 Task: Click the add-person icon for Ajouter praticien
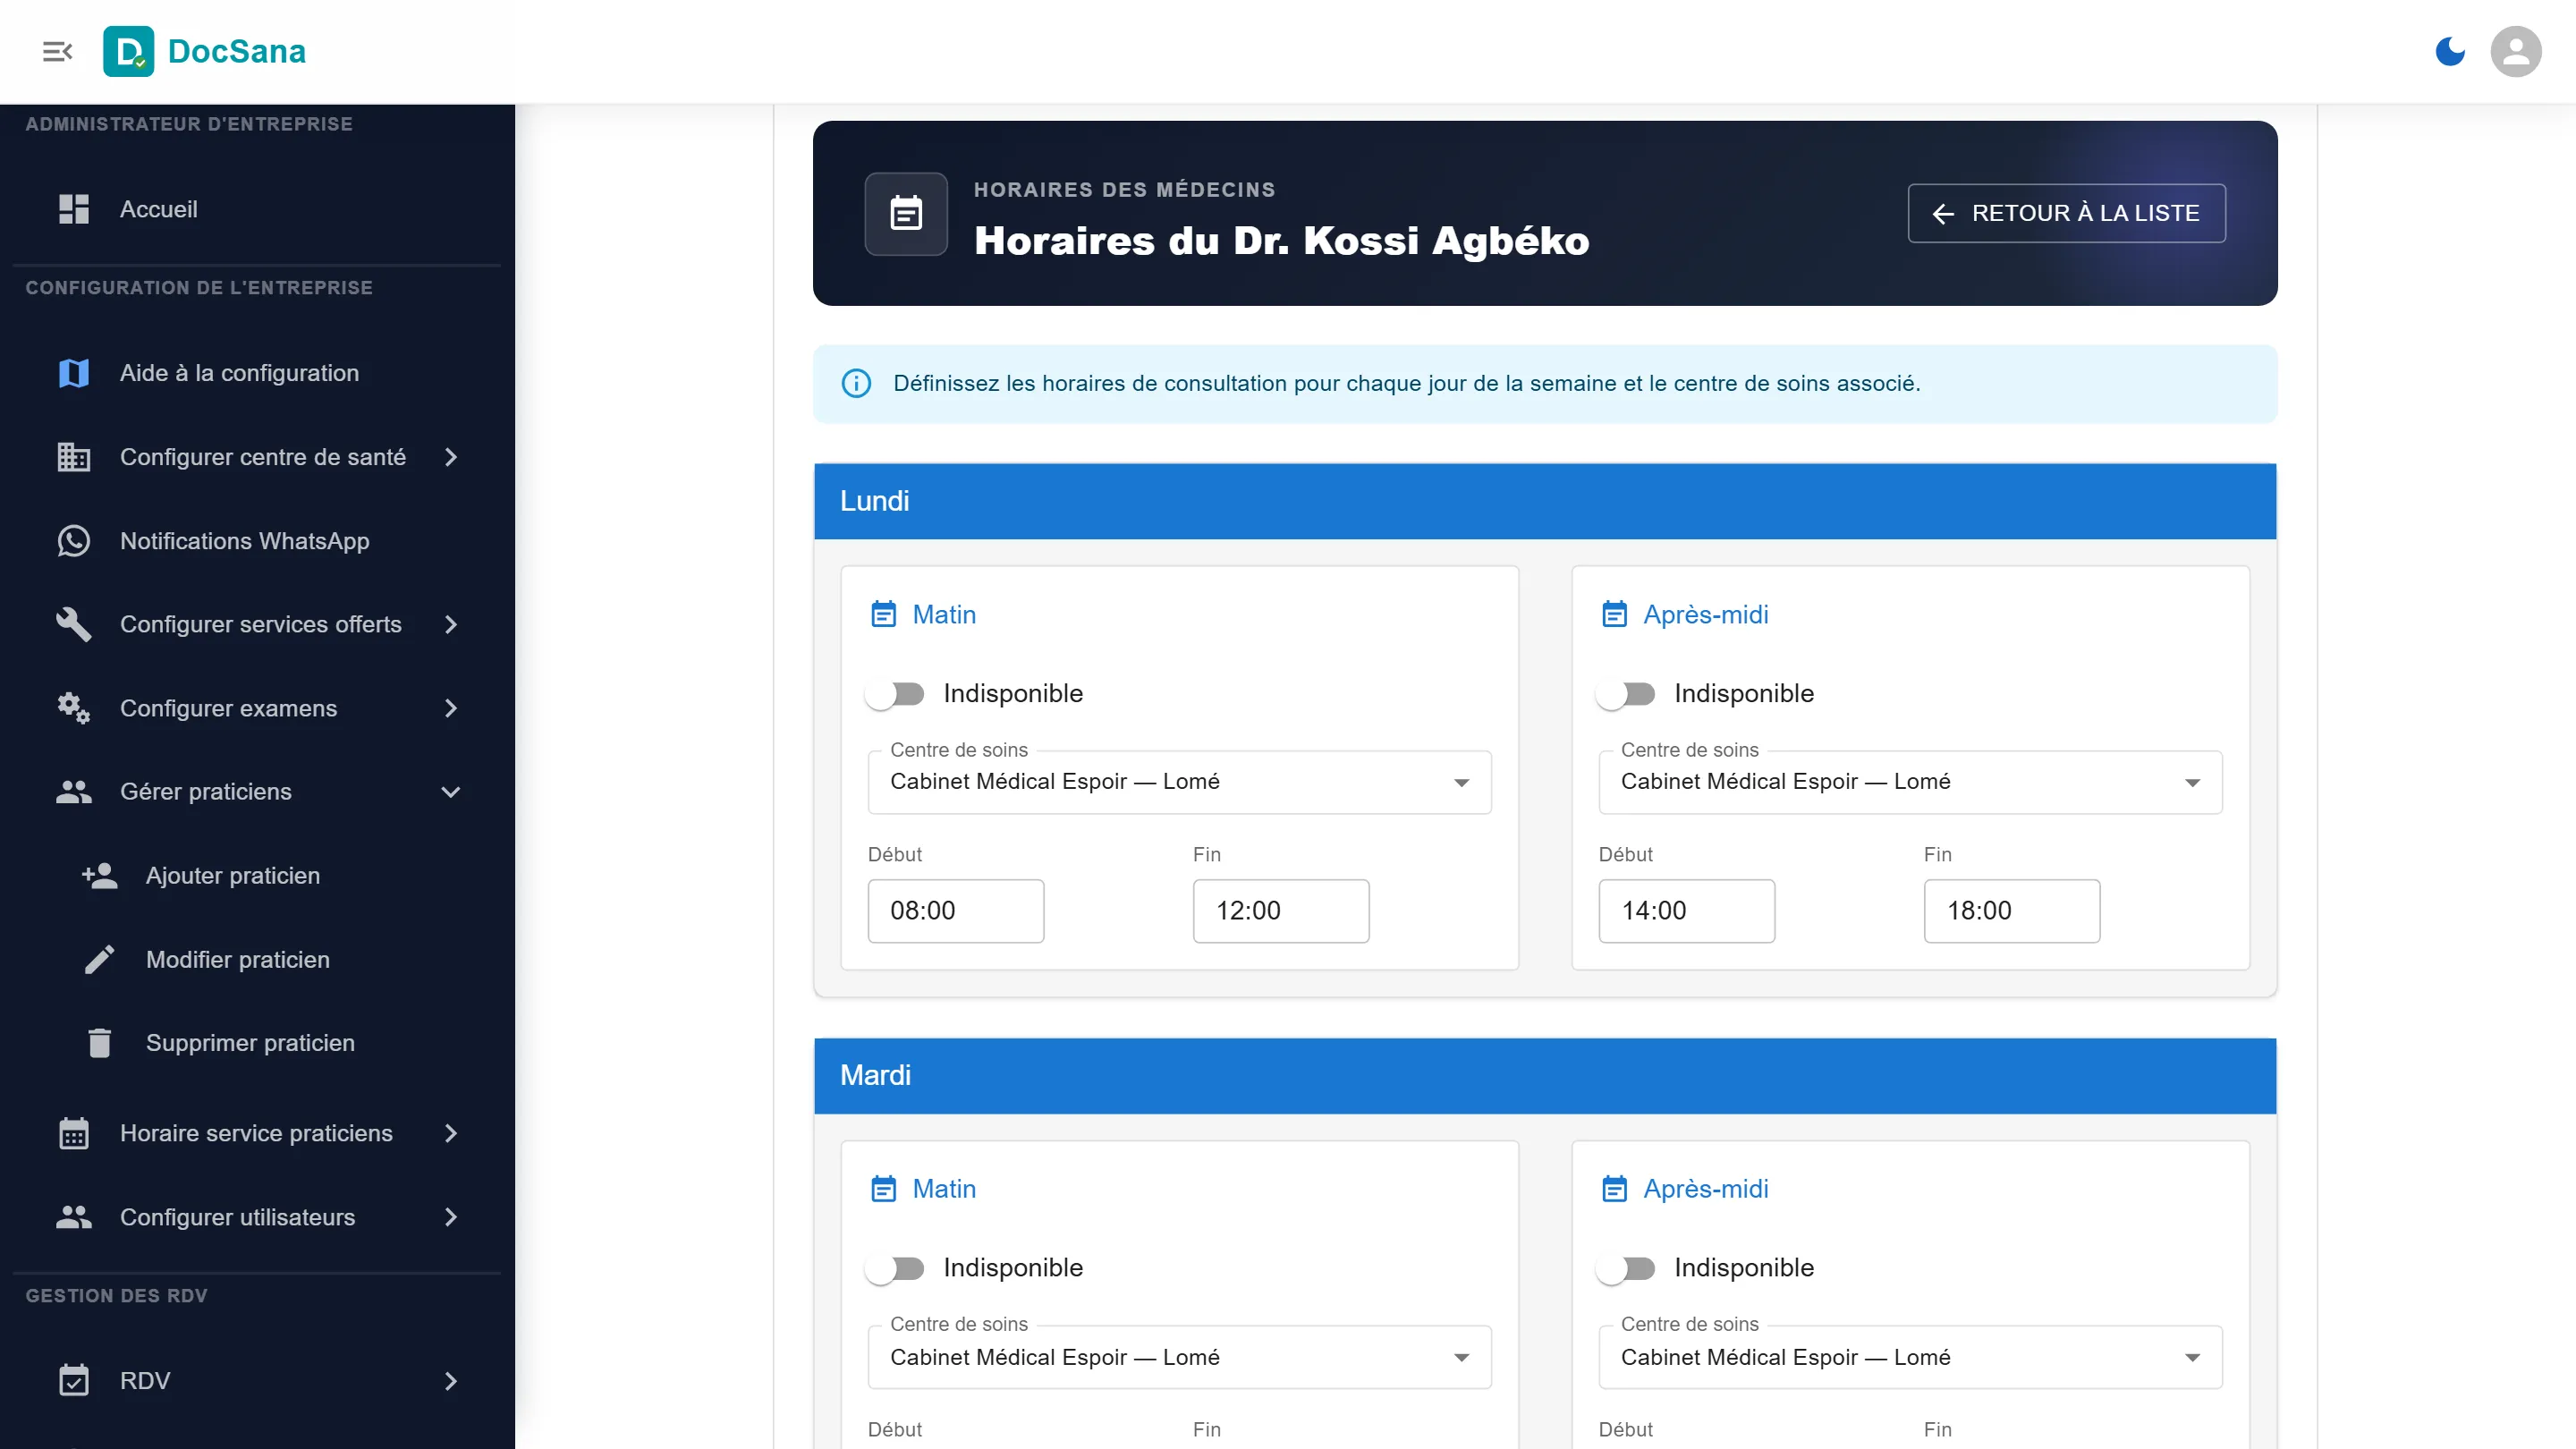click(x=100, y=876)
